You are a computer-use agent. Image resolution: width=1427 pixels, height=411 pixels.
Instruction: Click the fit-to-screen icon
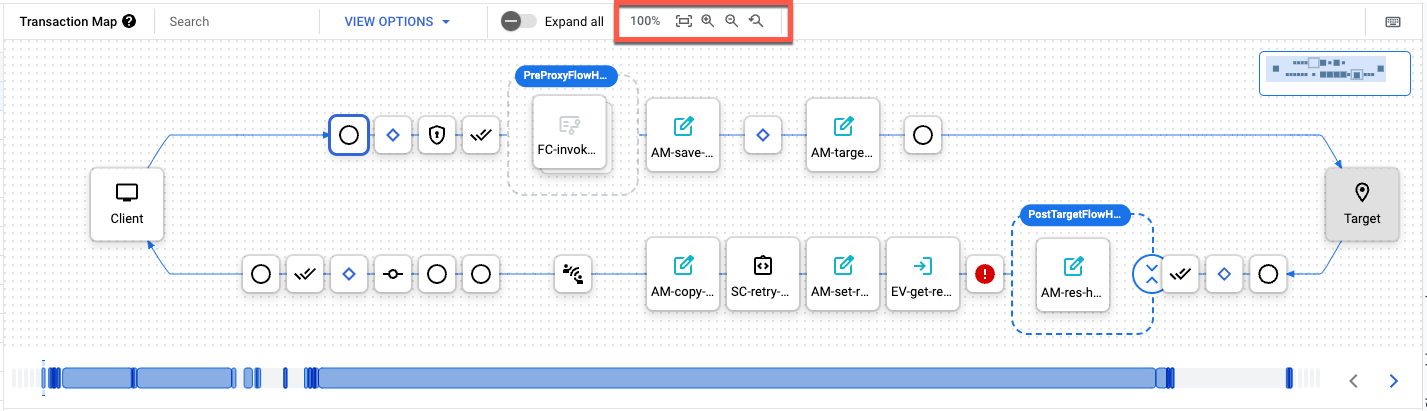coord(684,21)
